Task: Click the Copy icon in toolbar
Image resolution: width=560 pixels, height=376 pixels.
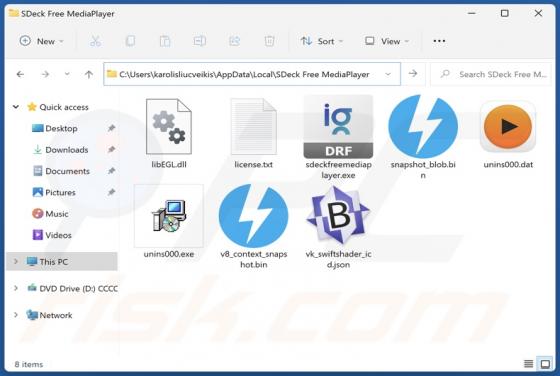Action: coord(130,41)
